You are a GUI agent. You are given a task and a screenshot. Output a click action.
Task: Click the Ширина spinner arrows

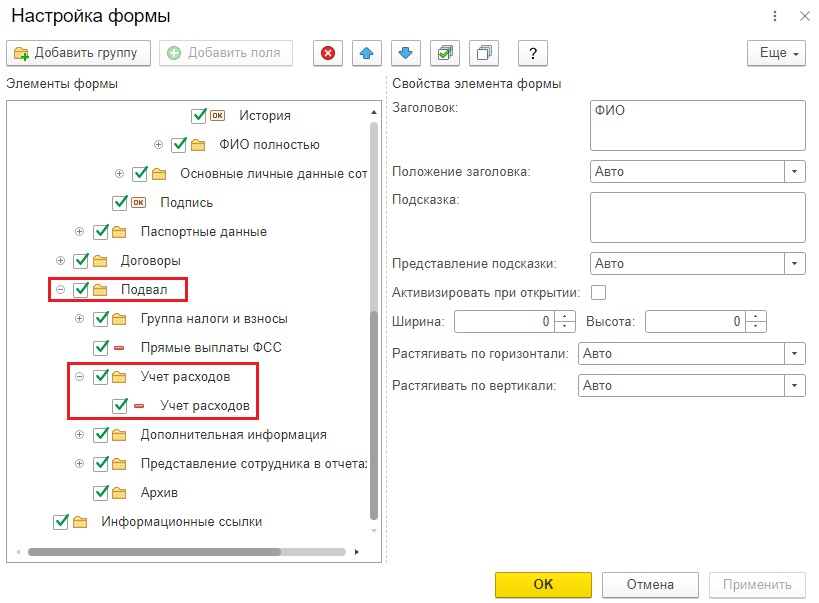coord(565,321)
